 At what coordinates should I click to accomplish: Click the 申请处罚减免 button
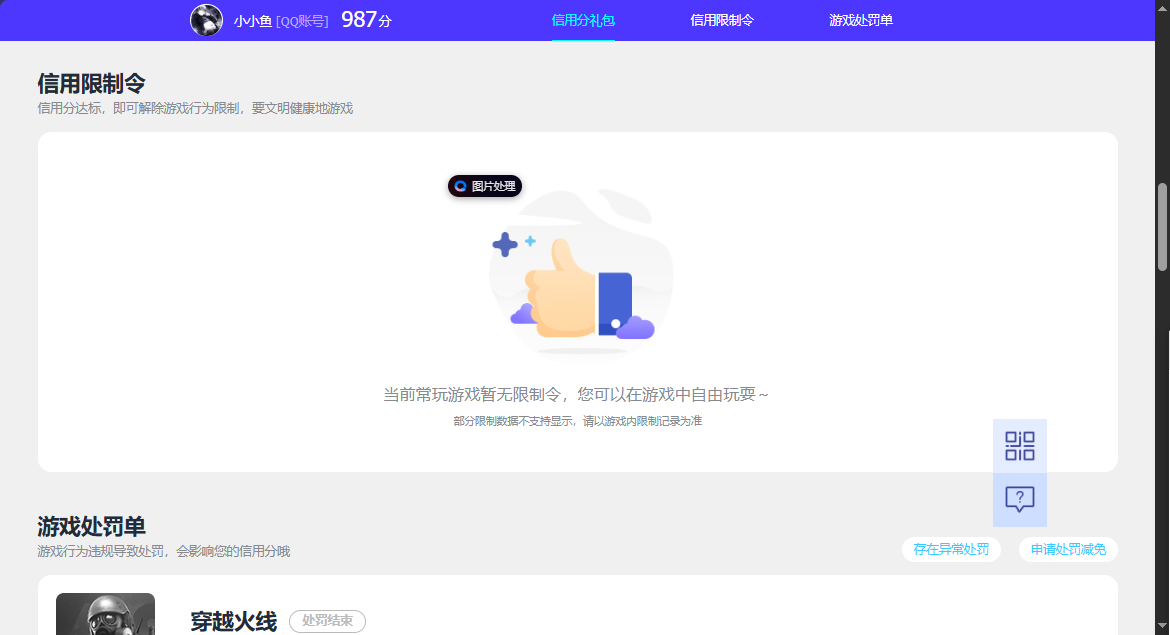(1069, 549)
